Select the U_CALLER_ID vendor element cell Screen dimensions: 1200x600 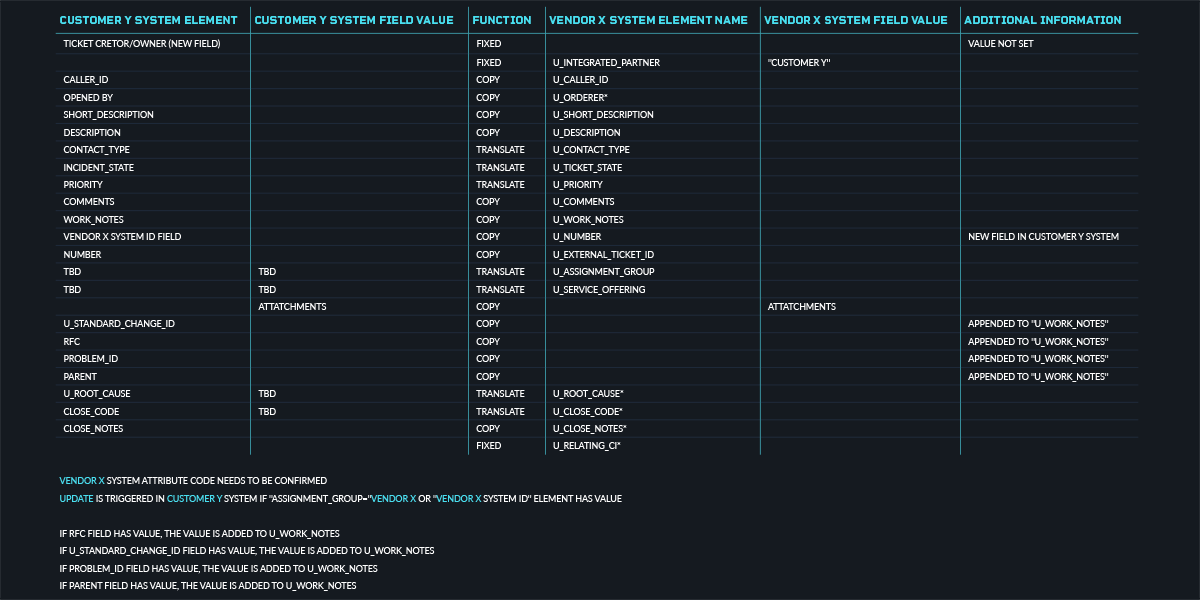pyautogui.click(x=580, y=79)
